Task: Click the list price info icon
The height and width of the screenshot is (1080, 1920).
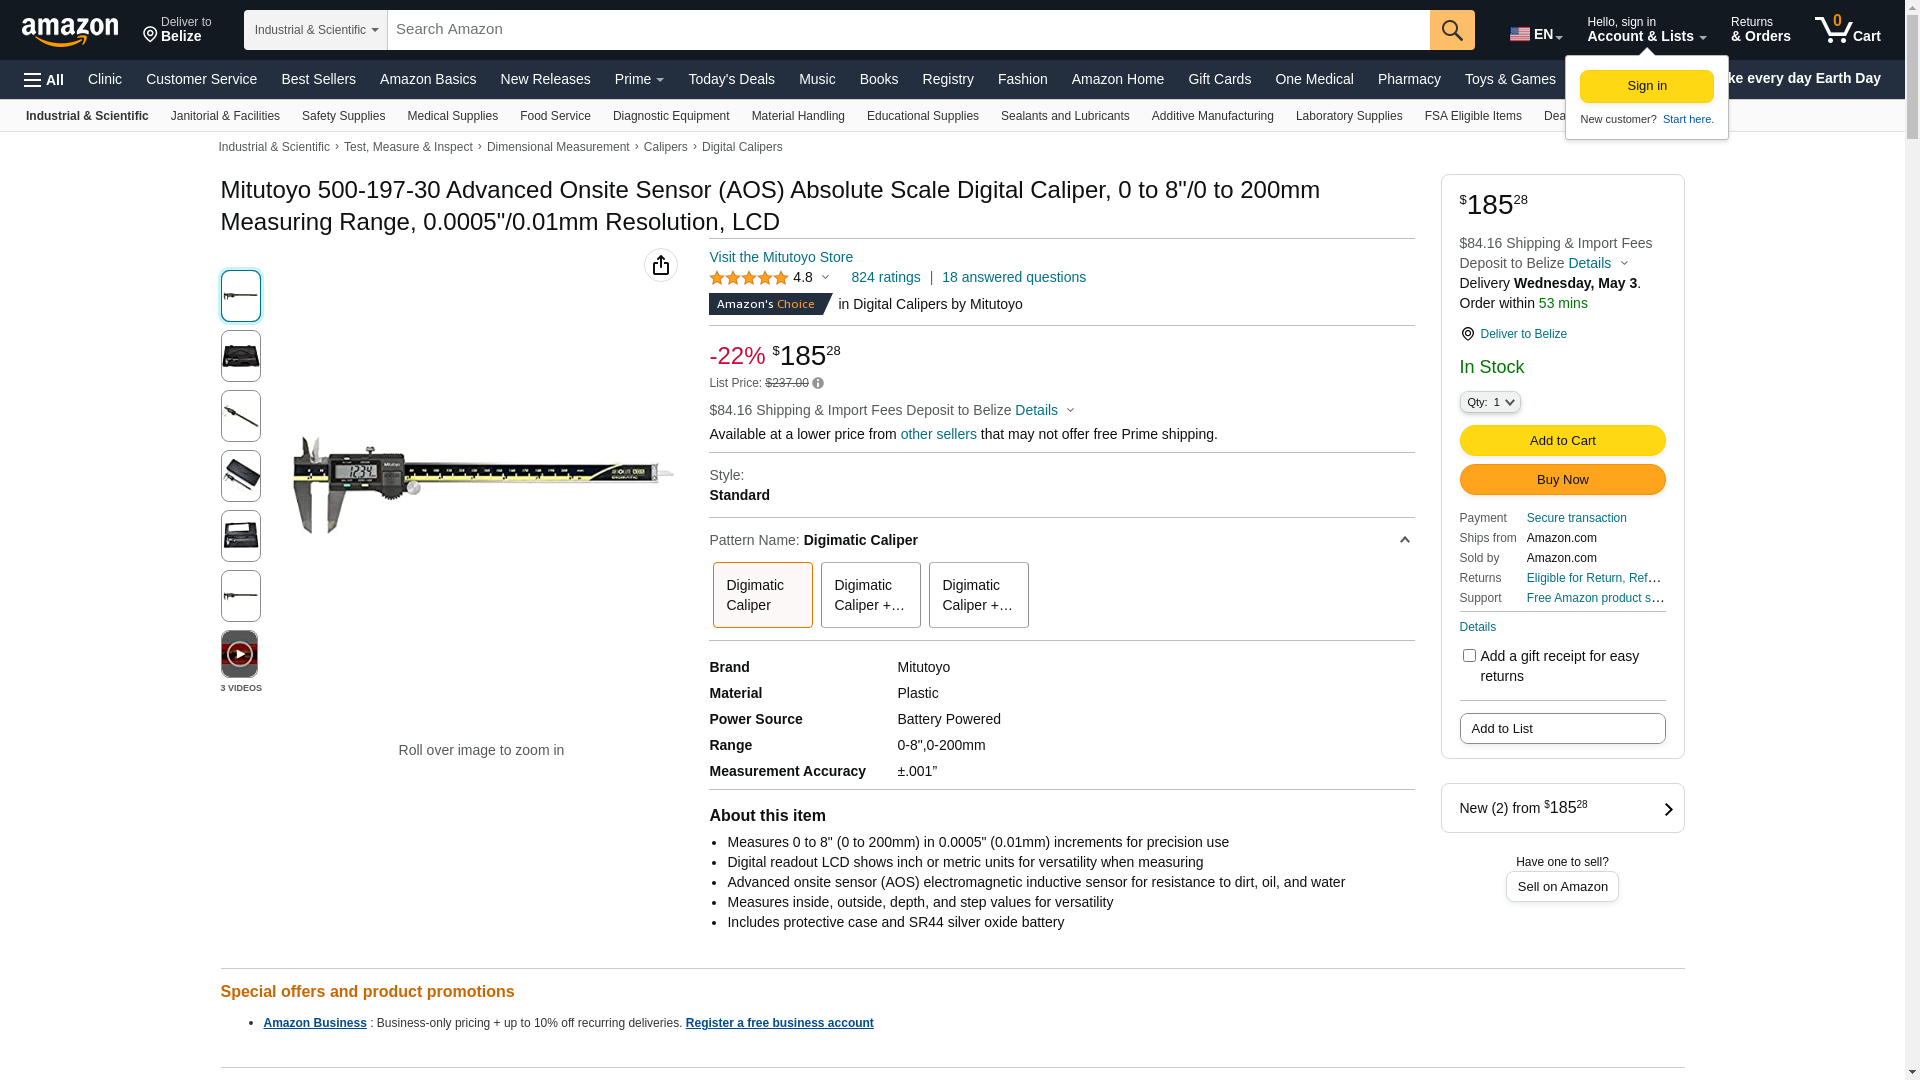Action: pyautogui.click(x=818, y=383)
